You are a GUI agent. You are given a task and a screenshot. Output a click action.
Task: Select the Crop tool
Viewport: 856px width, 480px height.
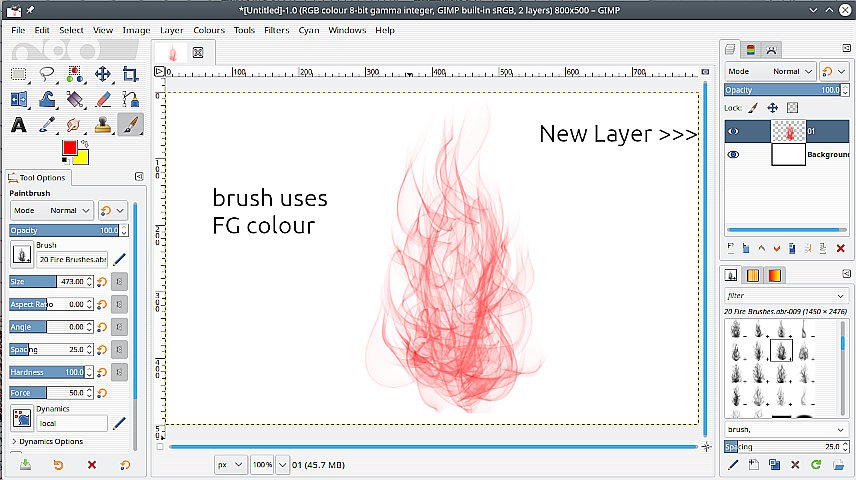click(x=130, y=74)
